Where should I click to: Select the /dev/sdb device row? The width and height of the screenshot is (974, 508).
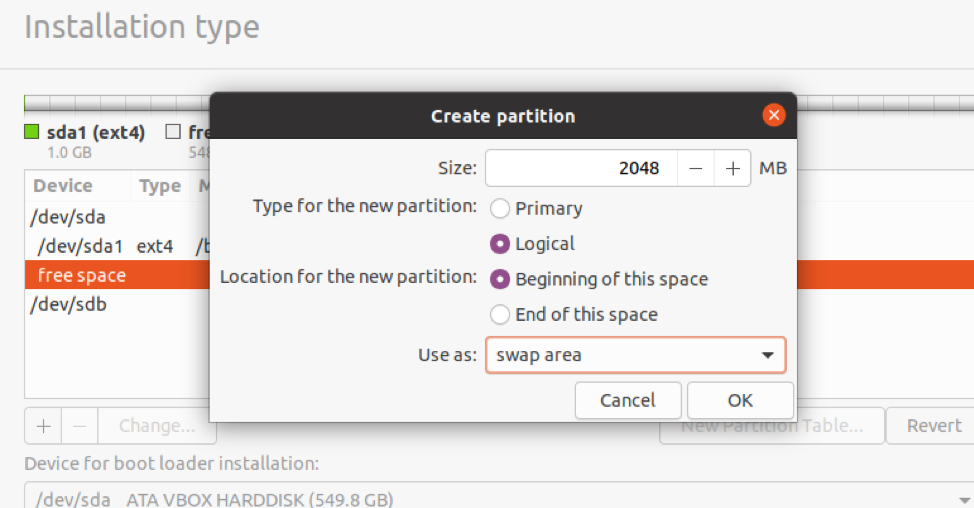(70, 304)
